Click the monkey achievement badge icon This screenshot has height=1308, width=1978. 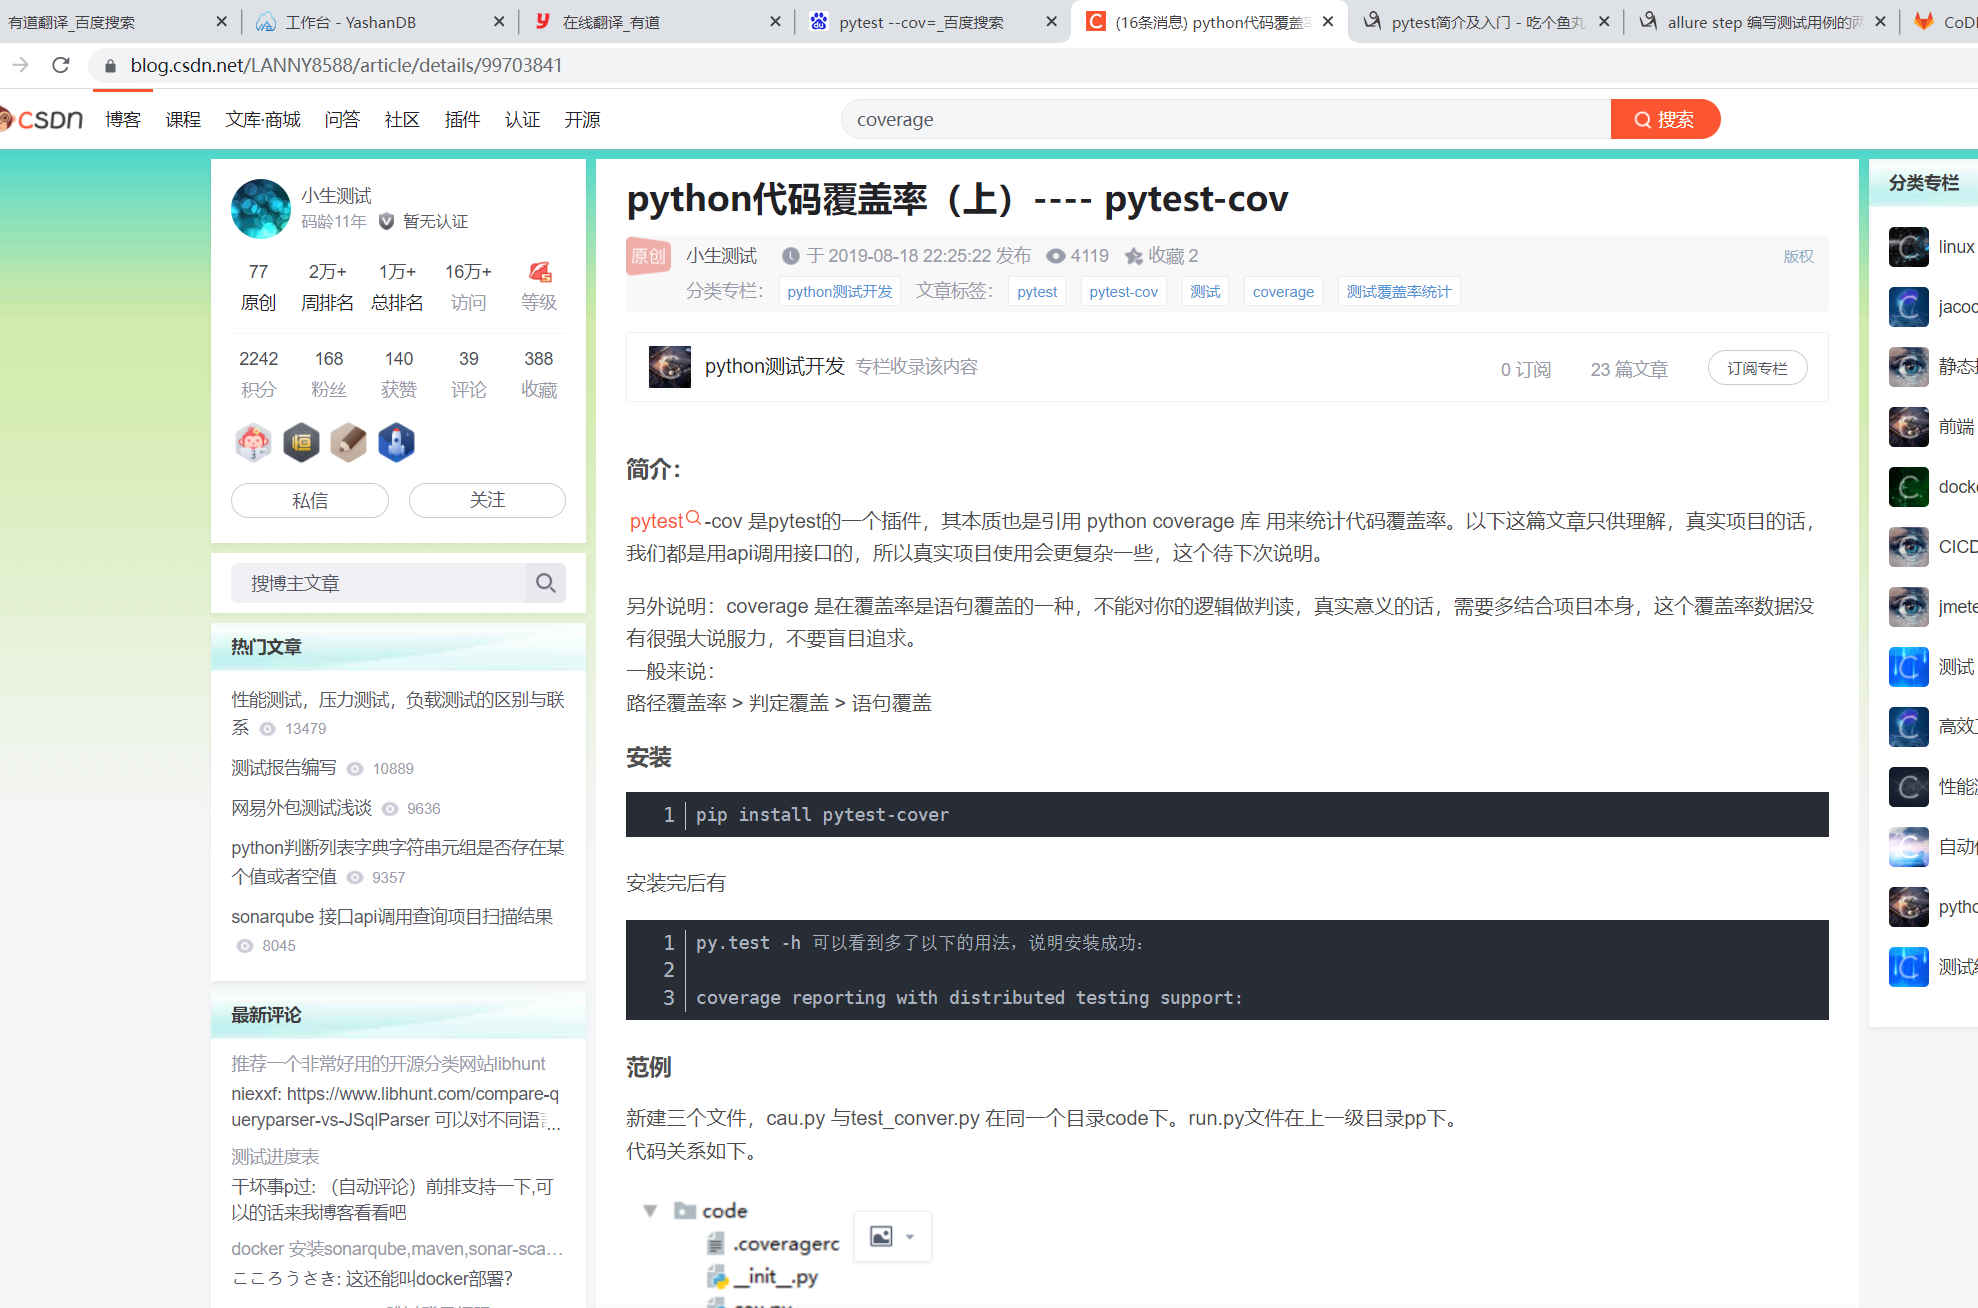[253, 442]
